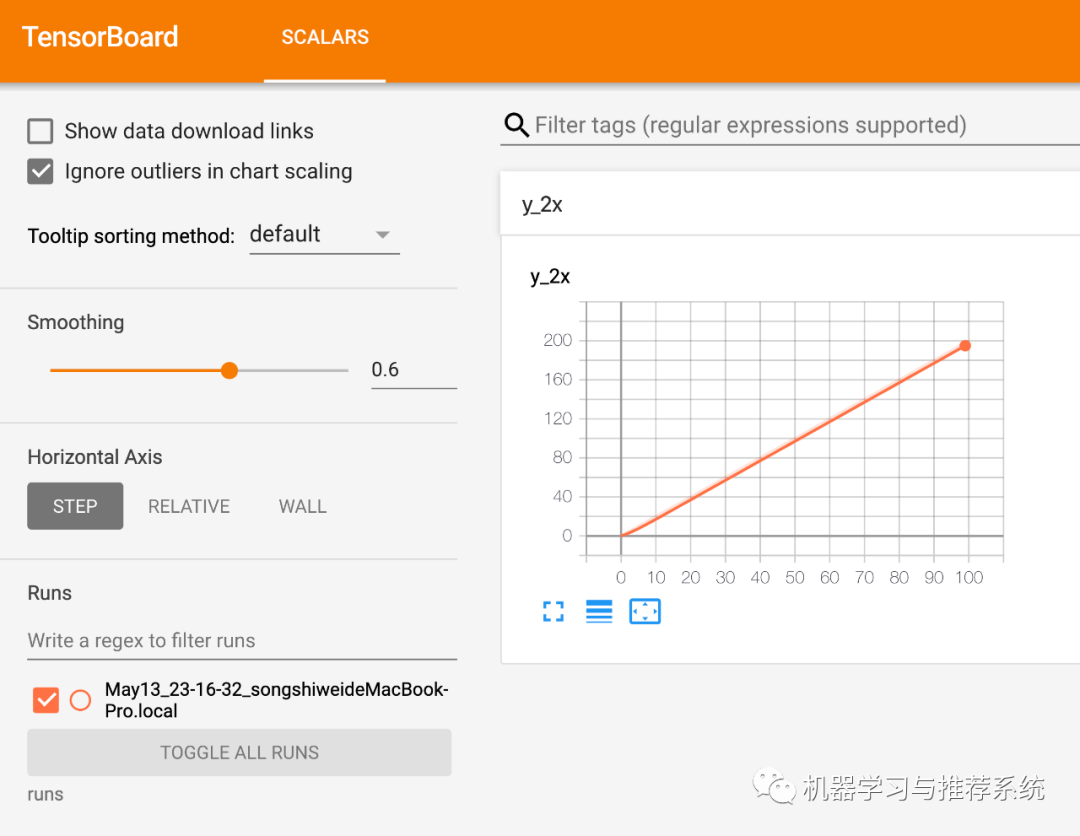Toggle y-axis log scale icon
The image size is (1080, 836).
click(599, 612)
